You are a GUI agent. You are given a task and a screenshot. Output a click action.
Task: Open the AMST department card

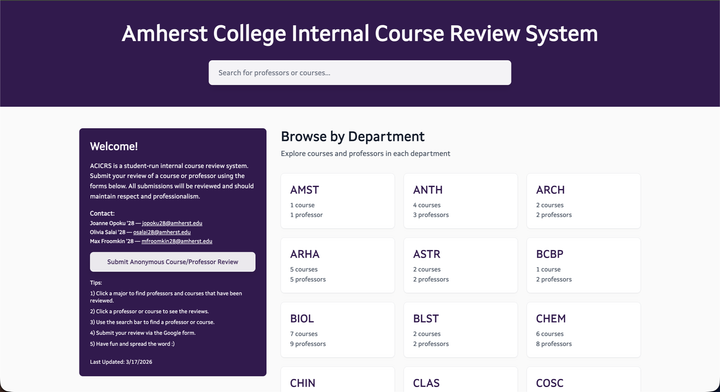click(338, 201)
